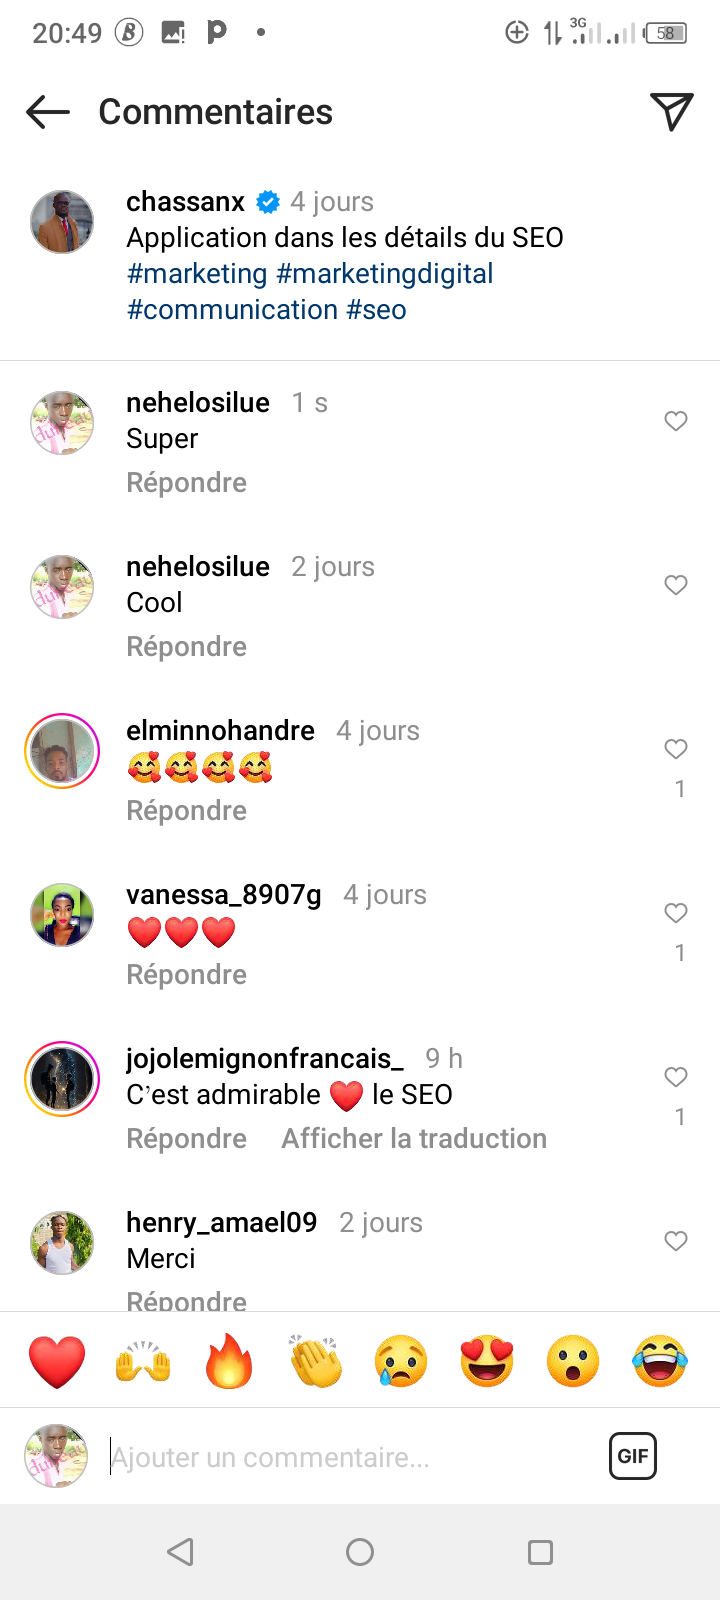Viewport: 720px width, 1600px height.
Task: Open chassanx's profile by username
Action: pyautogui.click(x=186, y=202)
